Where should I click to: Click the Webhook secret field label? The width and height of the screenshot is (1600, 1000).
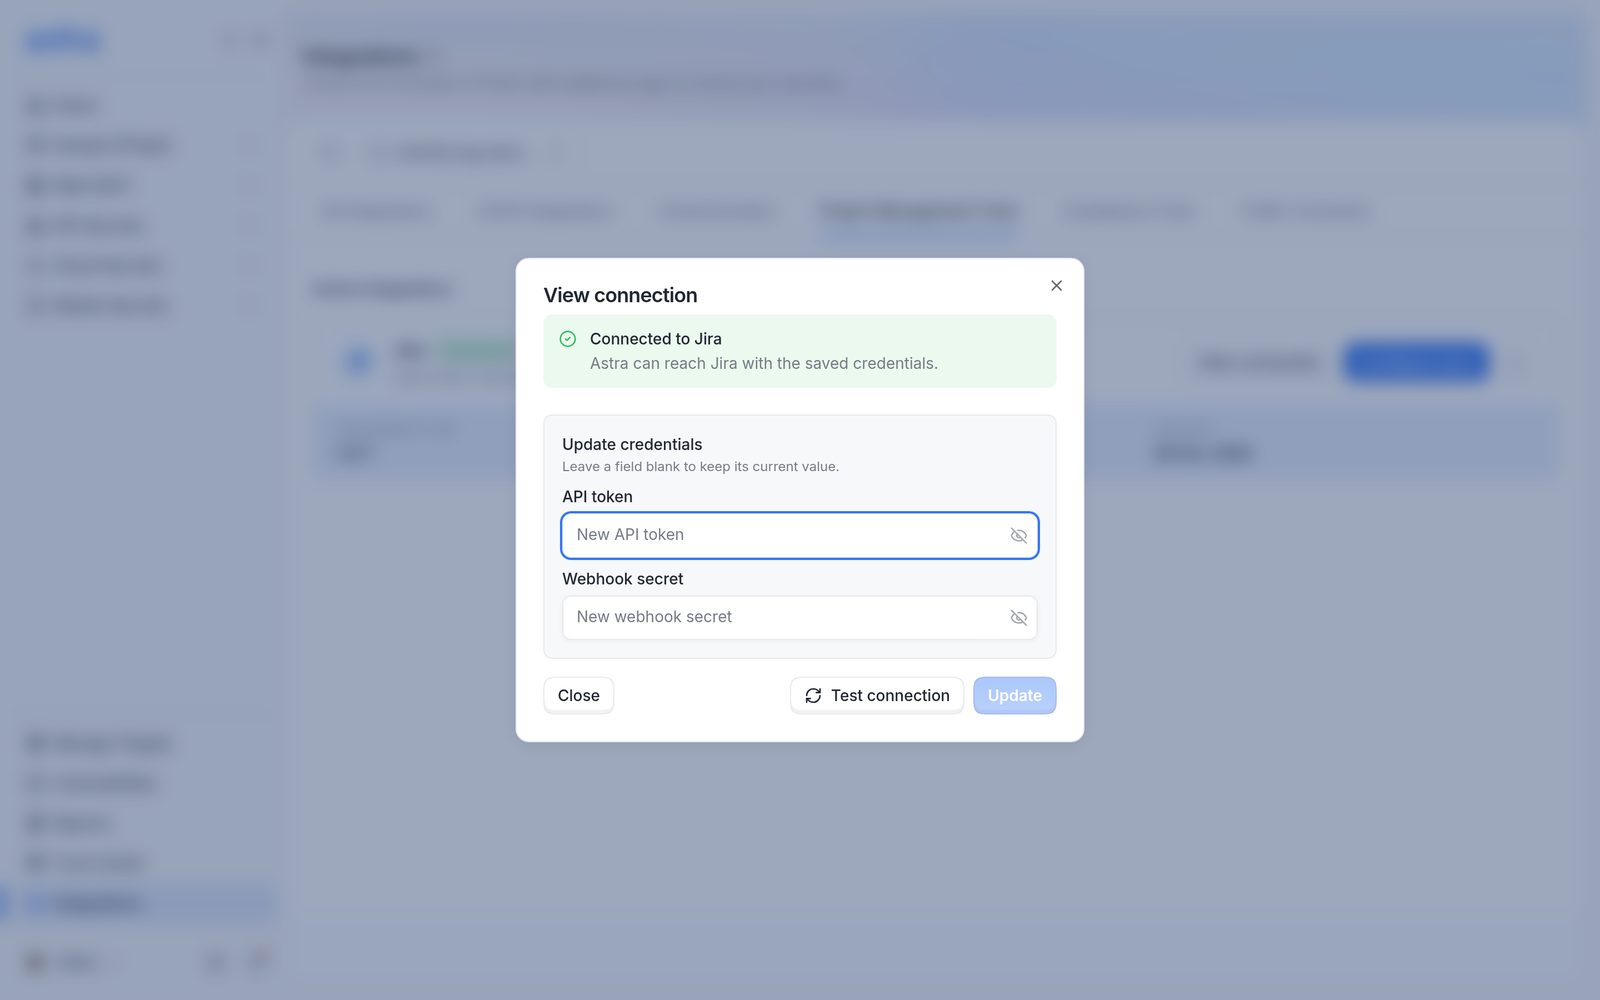tap(623, 579)
